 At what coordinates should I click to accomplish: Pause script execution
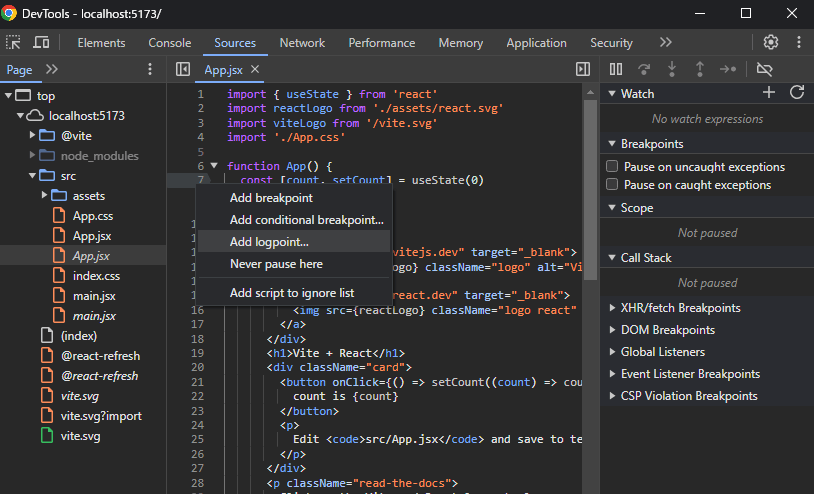pyautogui.click(x=616, y=69)
